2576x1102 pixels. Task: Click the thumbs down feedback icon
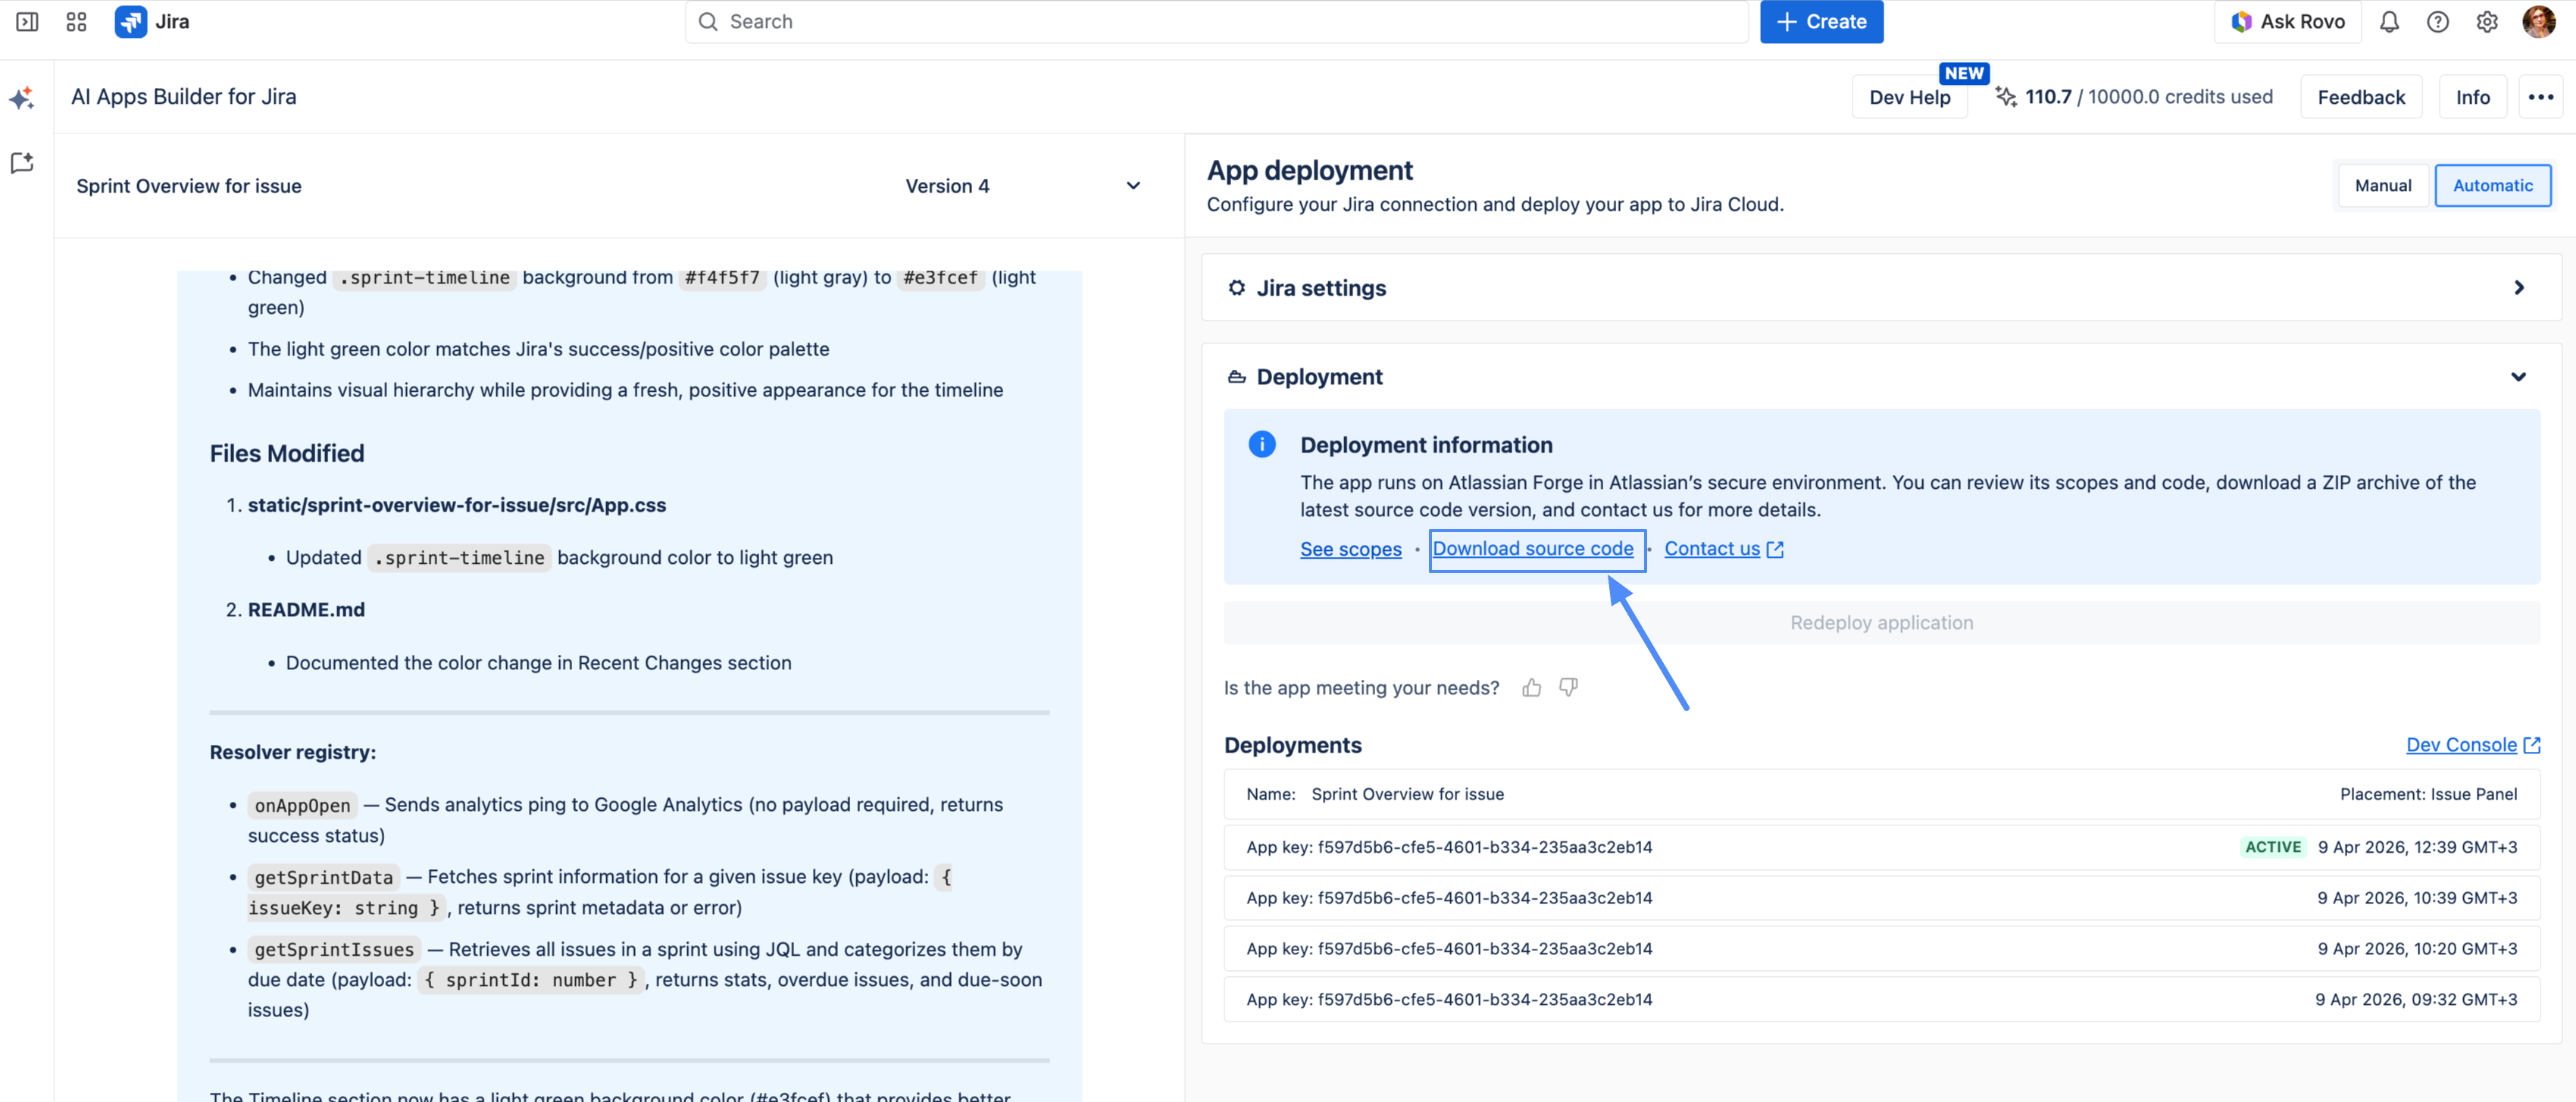1568,687
